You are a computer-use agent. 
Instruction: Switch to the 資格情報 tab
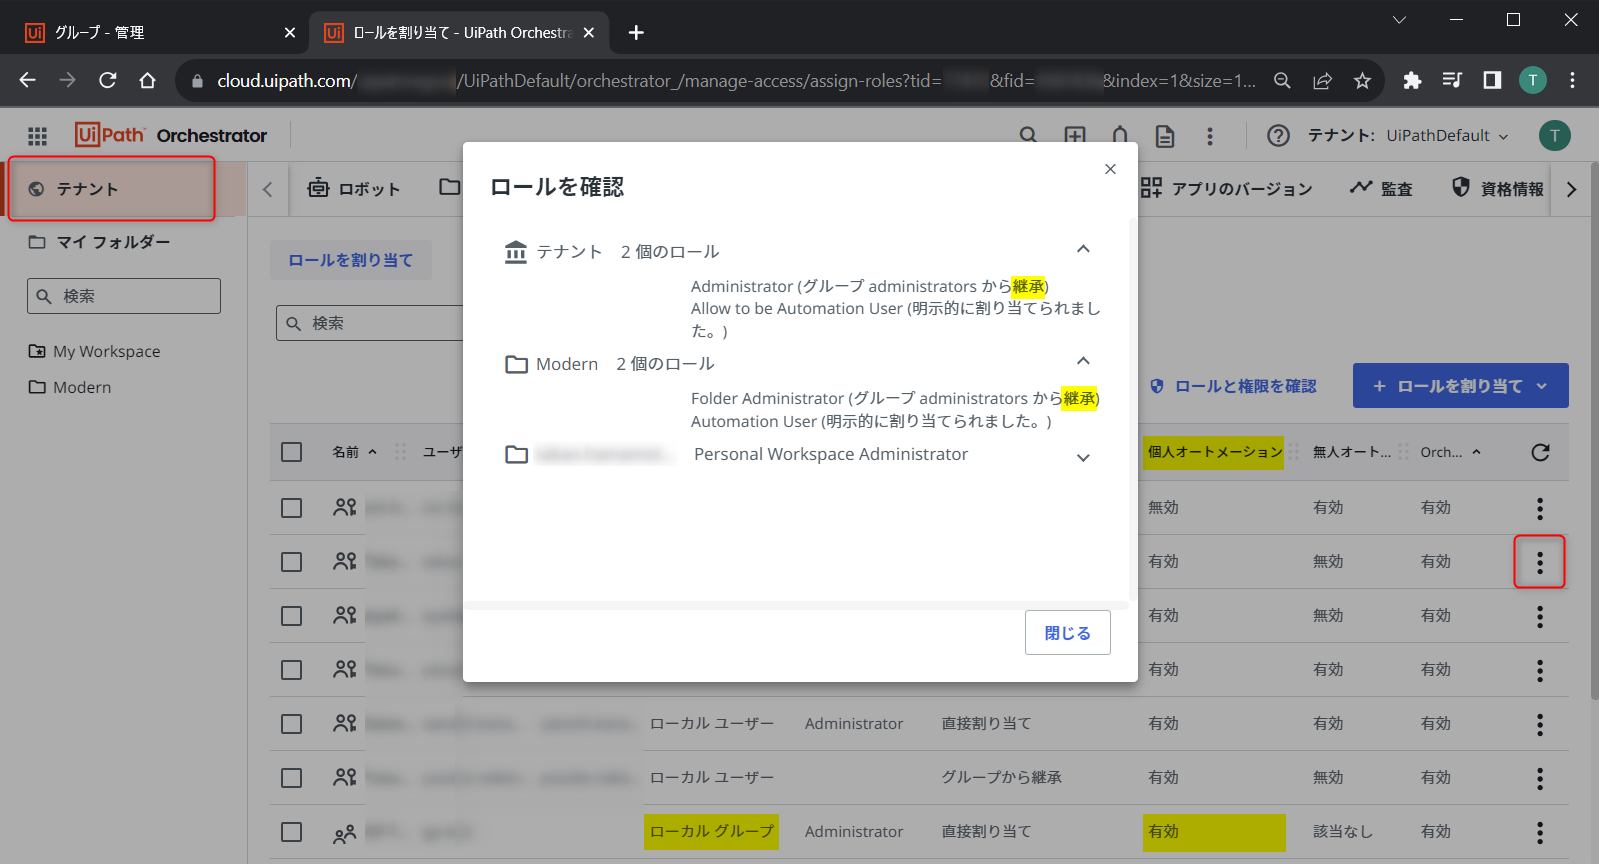1497,188
